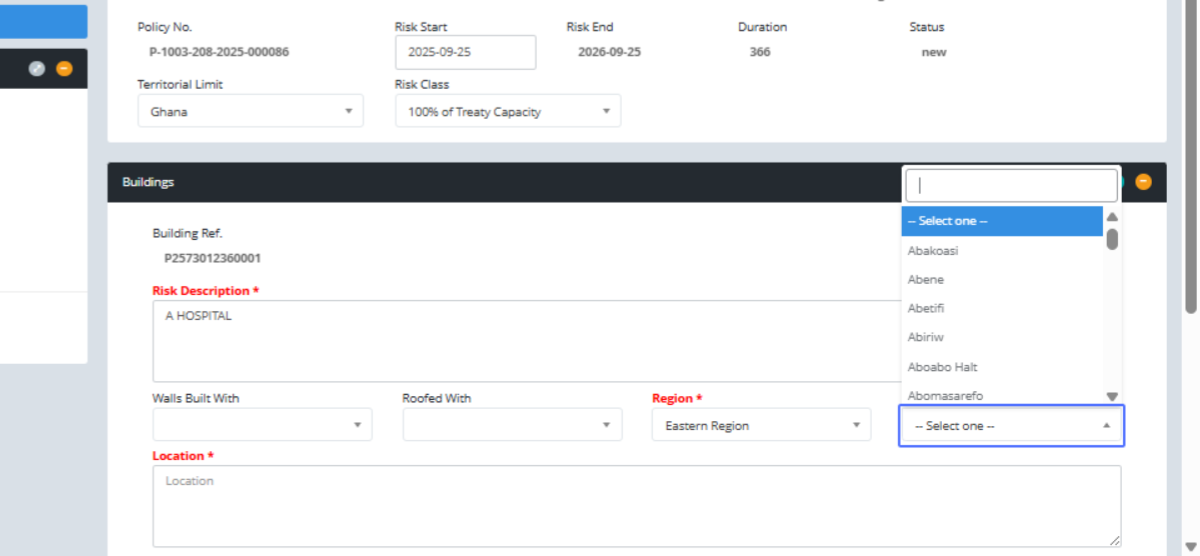Click the blue button in left sidebar
Image resolution: width=1200 pixels, height=556 pixels.
click(x=43, y=22)
